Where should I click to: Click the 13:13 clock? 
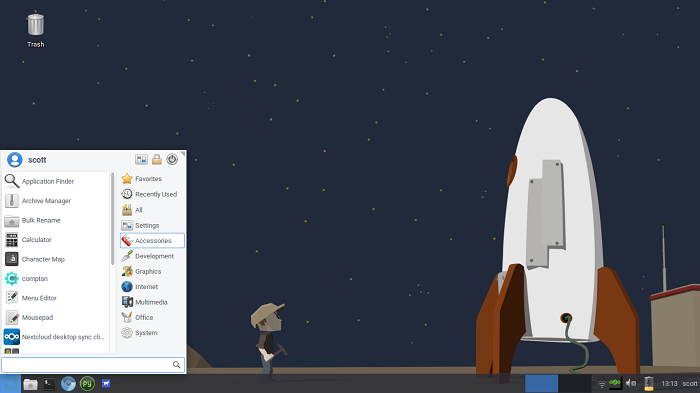669,384
